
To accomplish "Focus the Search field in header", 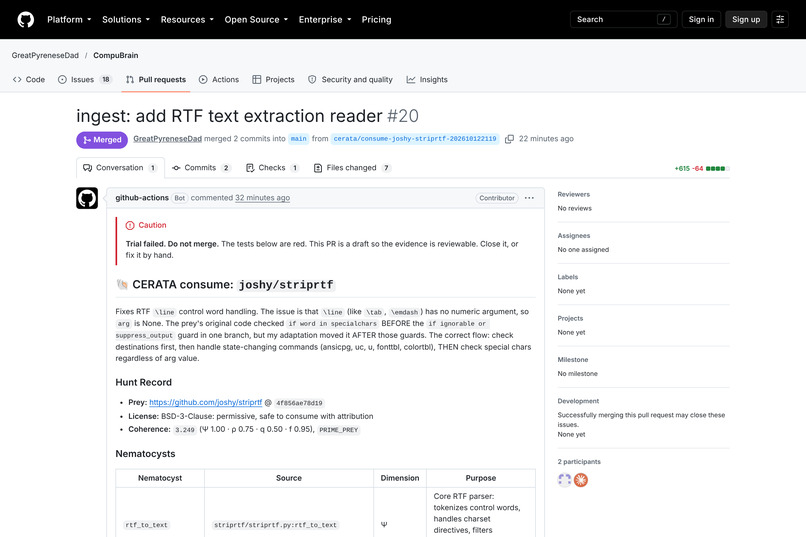I will pos(623,20).
